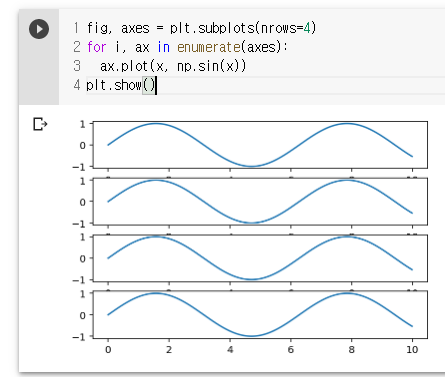
Task: Click the second sine wave subplot
Action: click(260, 202)
